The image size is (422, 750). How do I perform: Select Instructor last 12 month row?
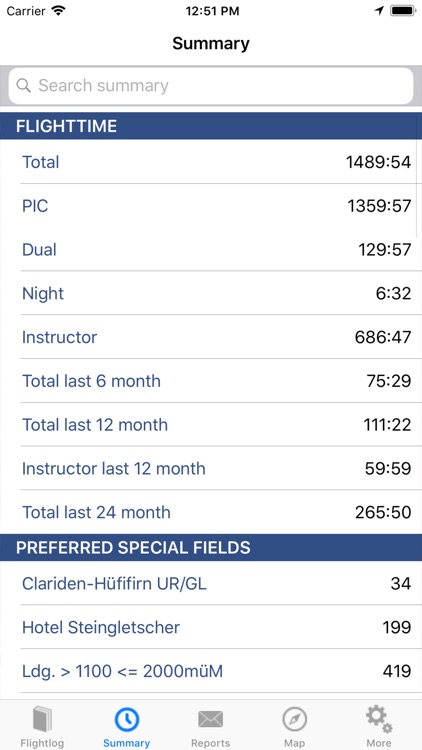coord(211,468)
